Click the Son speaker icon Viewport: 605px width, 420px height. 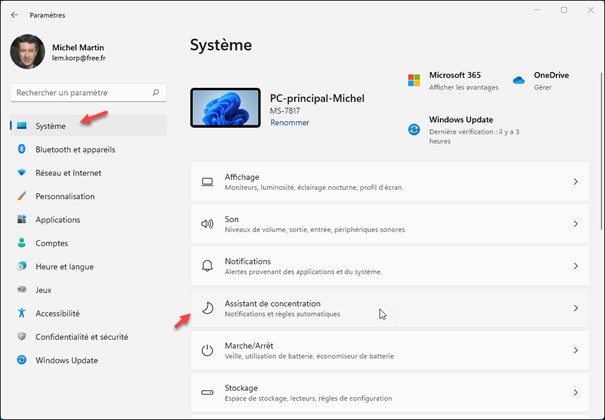(207, 224)
